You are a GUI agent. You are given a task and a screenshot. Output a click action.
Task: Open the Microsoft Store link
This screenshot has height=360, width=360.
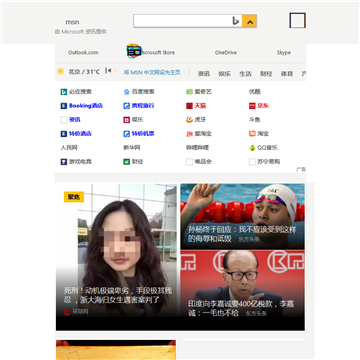[157, 52]
